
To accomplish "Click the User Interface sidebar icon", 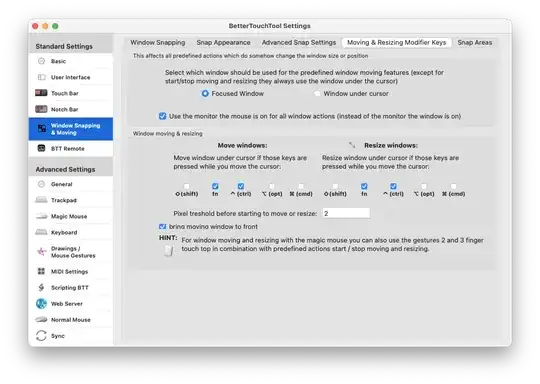I will [x=41, y=77].
